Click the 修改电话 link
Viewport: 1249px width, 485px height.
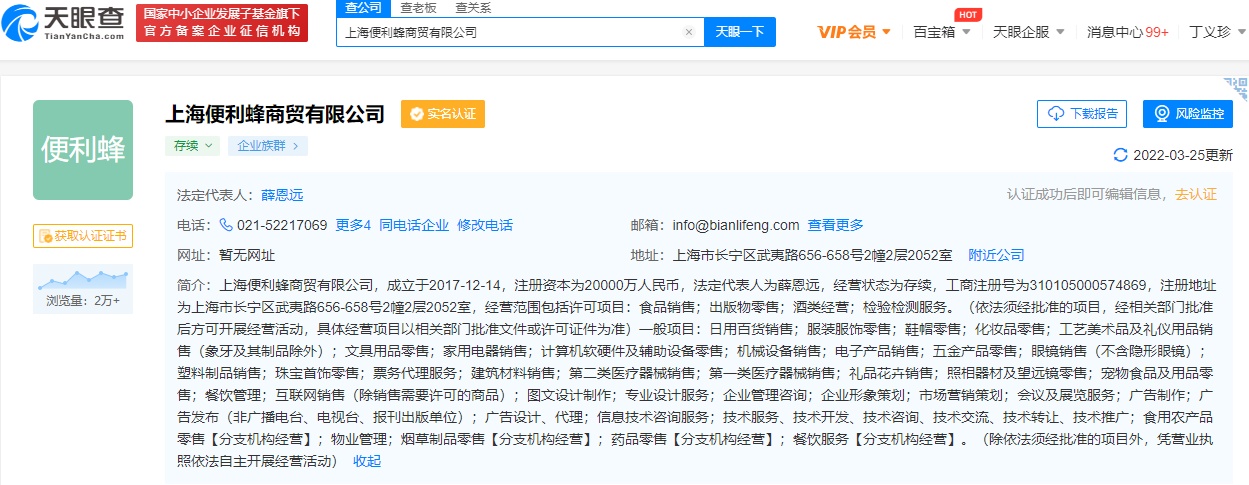pos(485,225)
